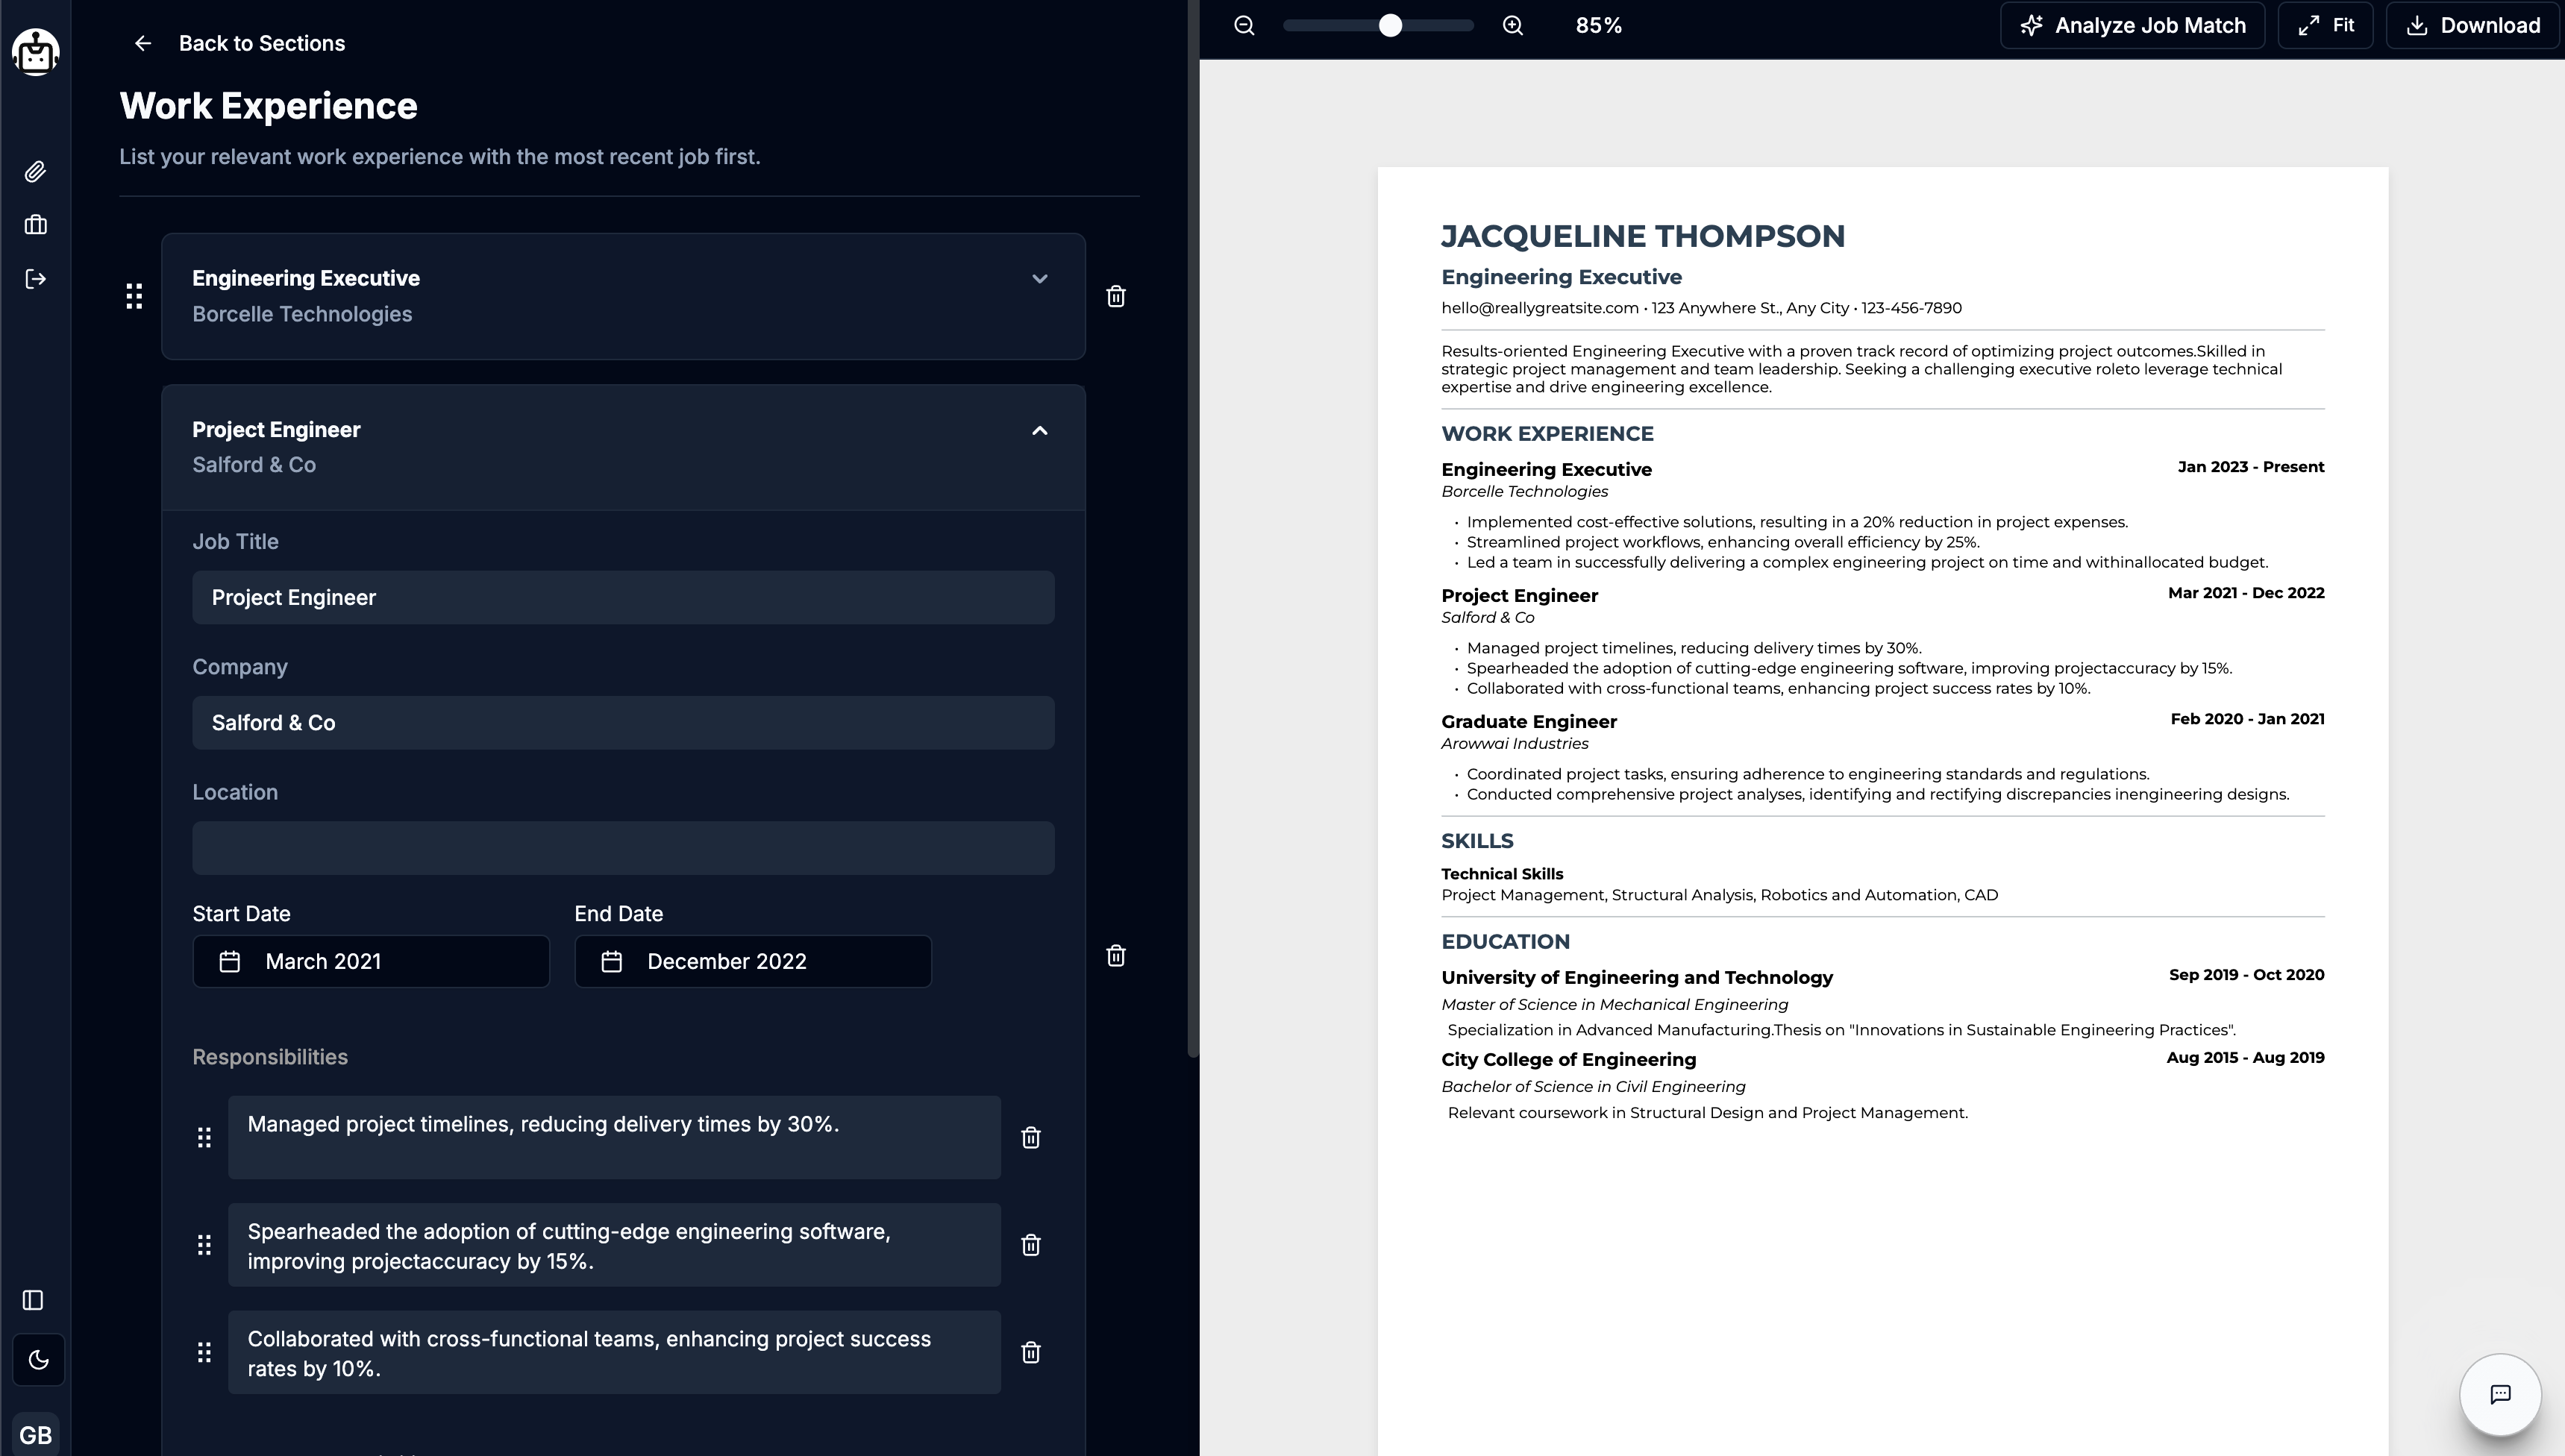The image size is (2565, 1456).
Task: Collapse the Project Engineer entry
Action: (x=1039, y=431)
